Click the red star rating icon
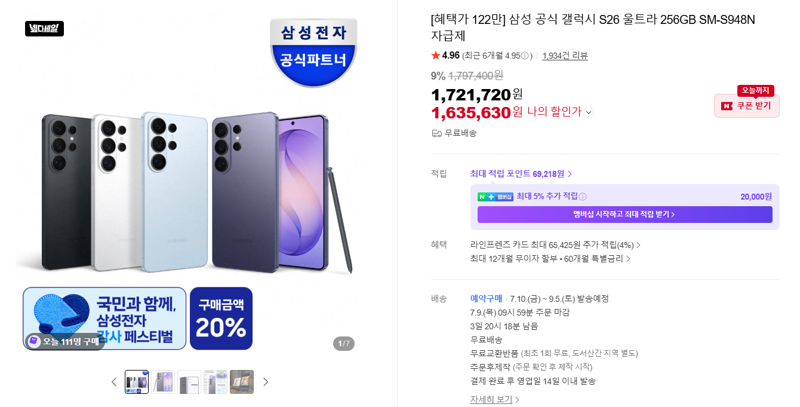 pos(435,55)
